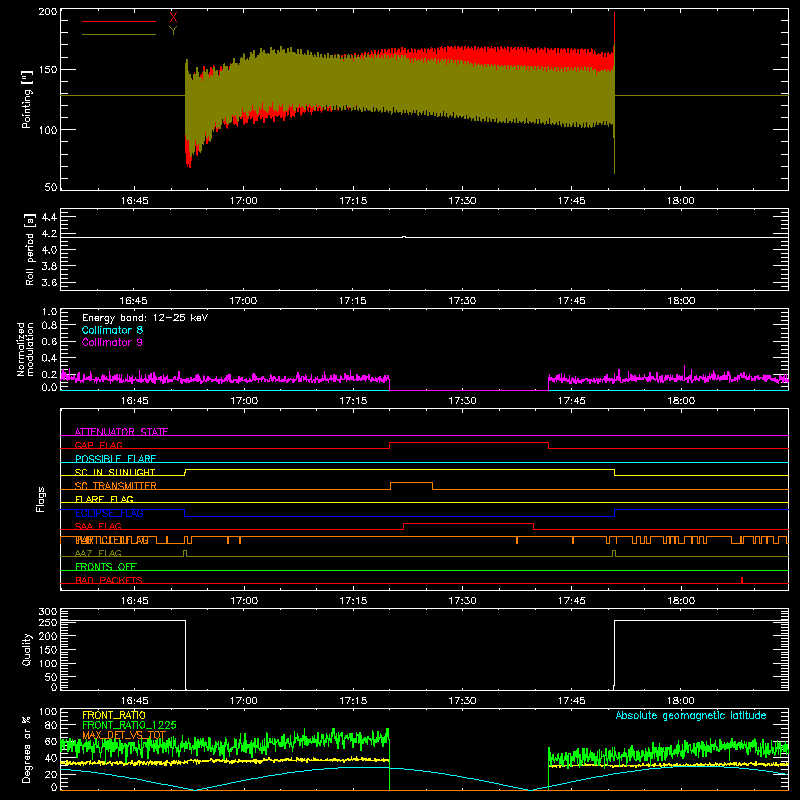Click the '300' tick on Quality axis
The image size is (800, 800).
tap(48, 612)
